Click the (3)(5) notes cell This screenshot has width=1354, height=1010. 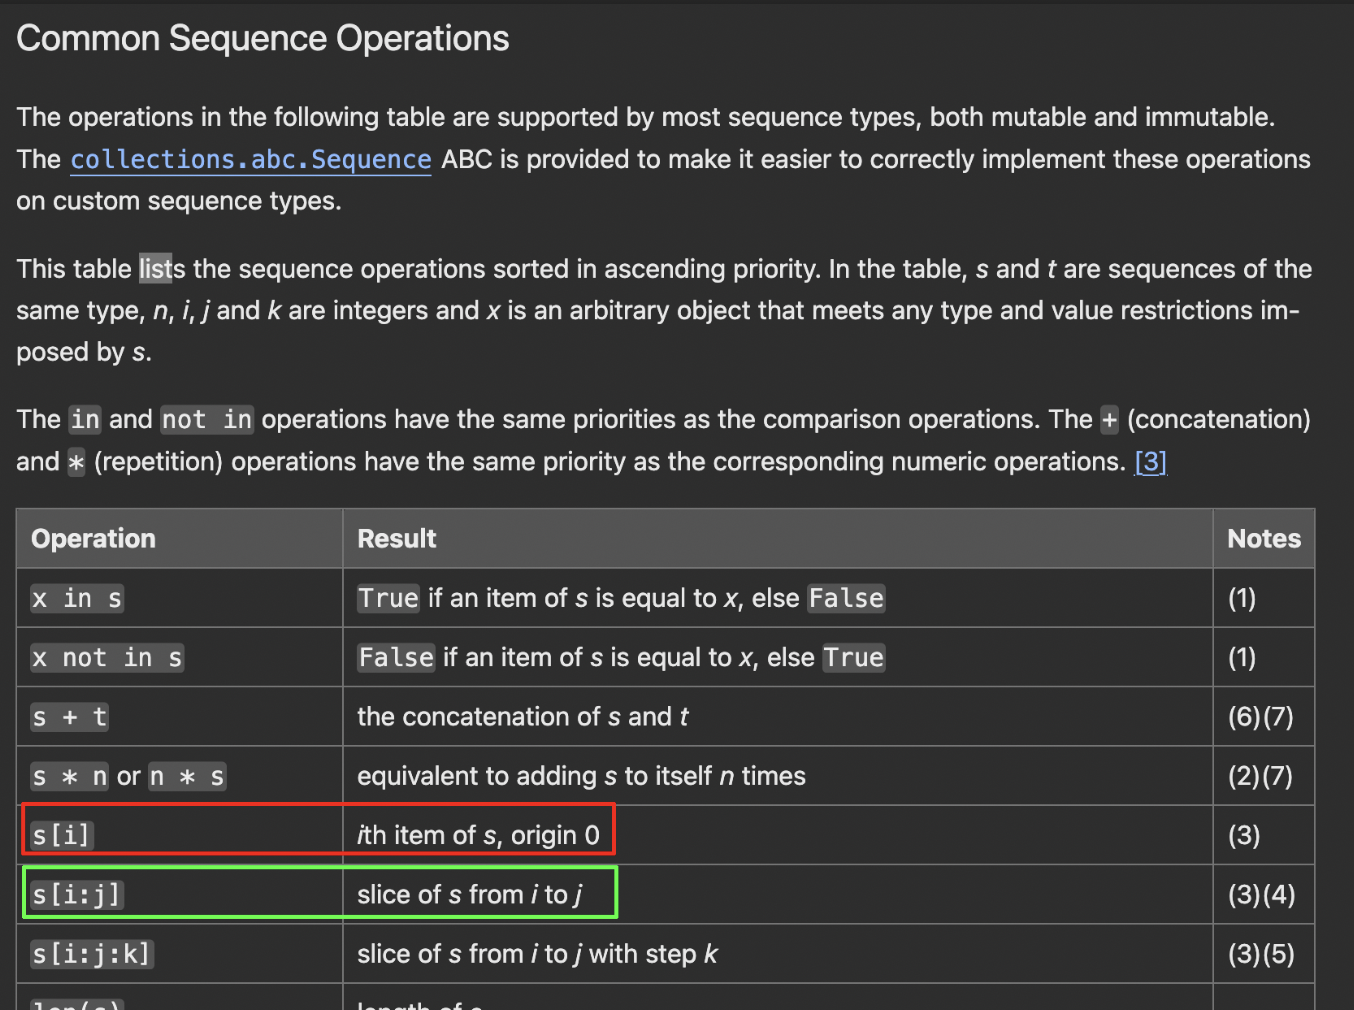click(1262, 953)
